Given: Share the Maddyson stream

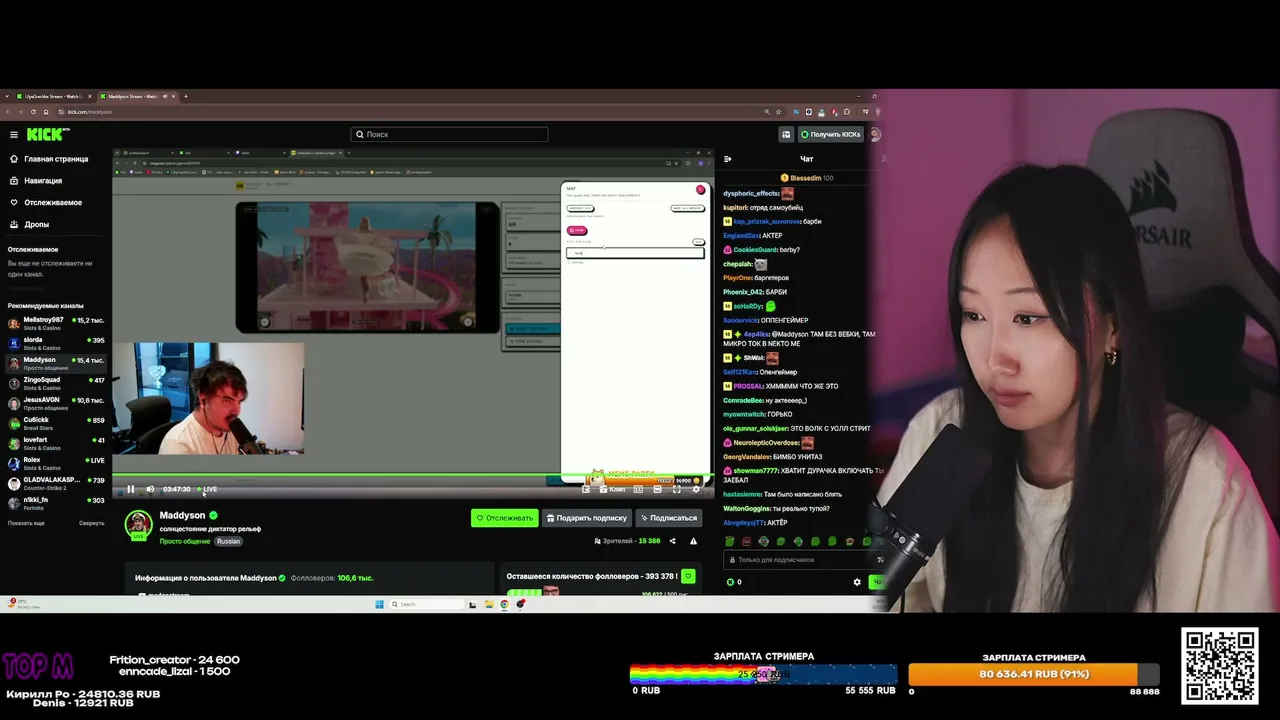Looking at the screenshot, I should [x=672, y=541].
